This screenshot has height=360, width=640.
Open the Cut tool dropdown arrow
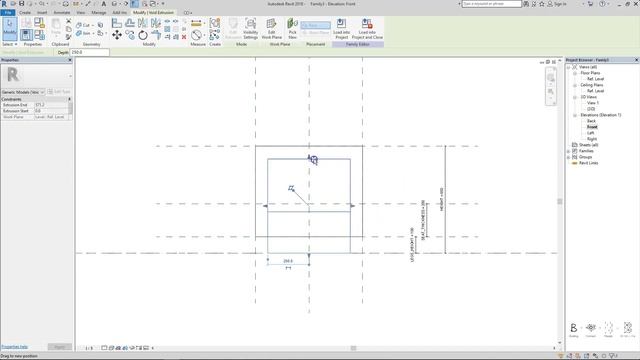pos(93,25)
